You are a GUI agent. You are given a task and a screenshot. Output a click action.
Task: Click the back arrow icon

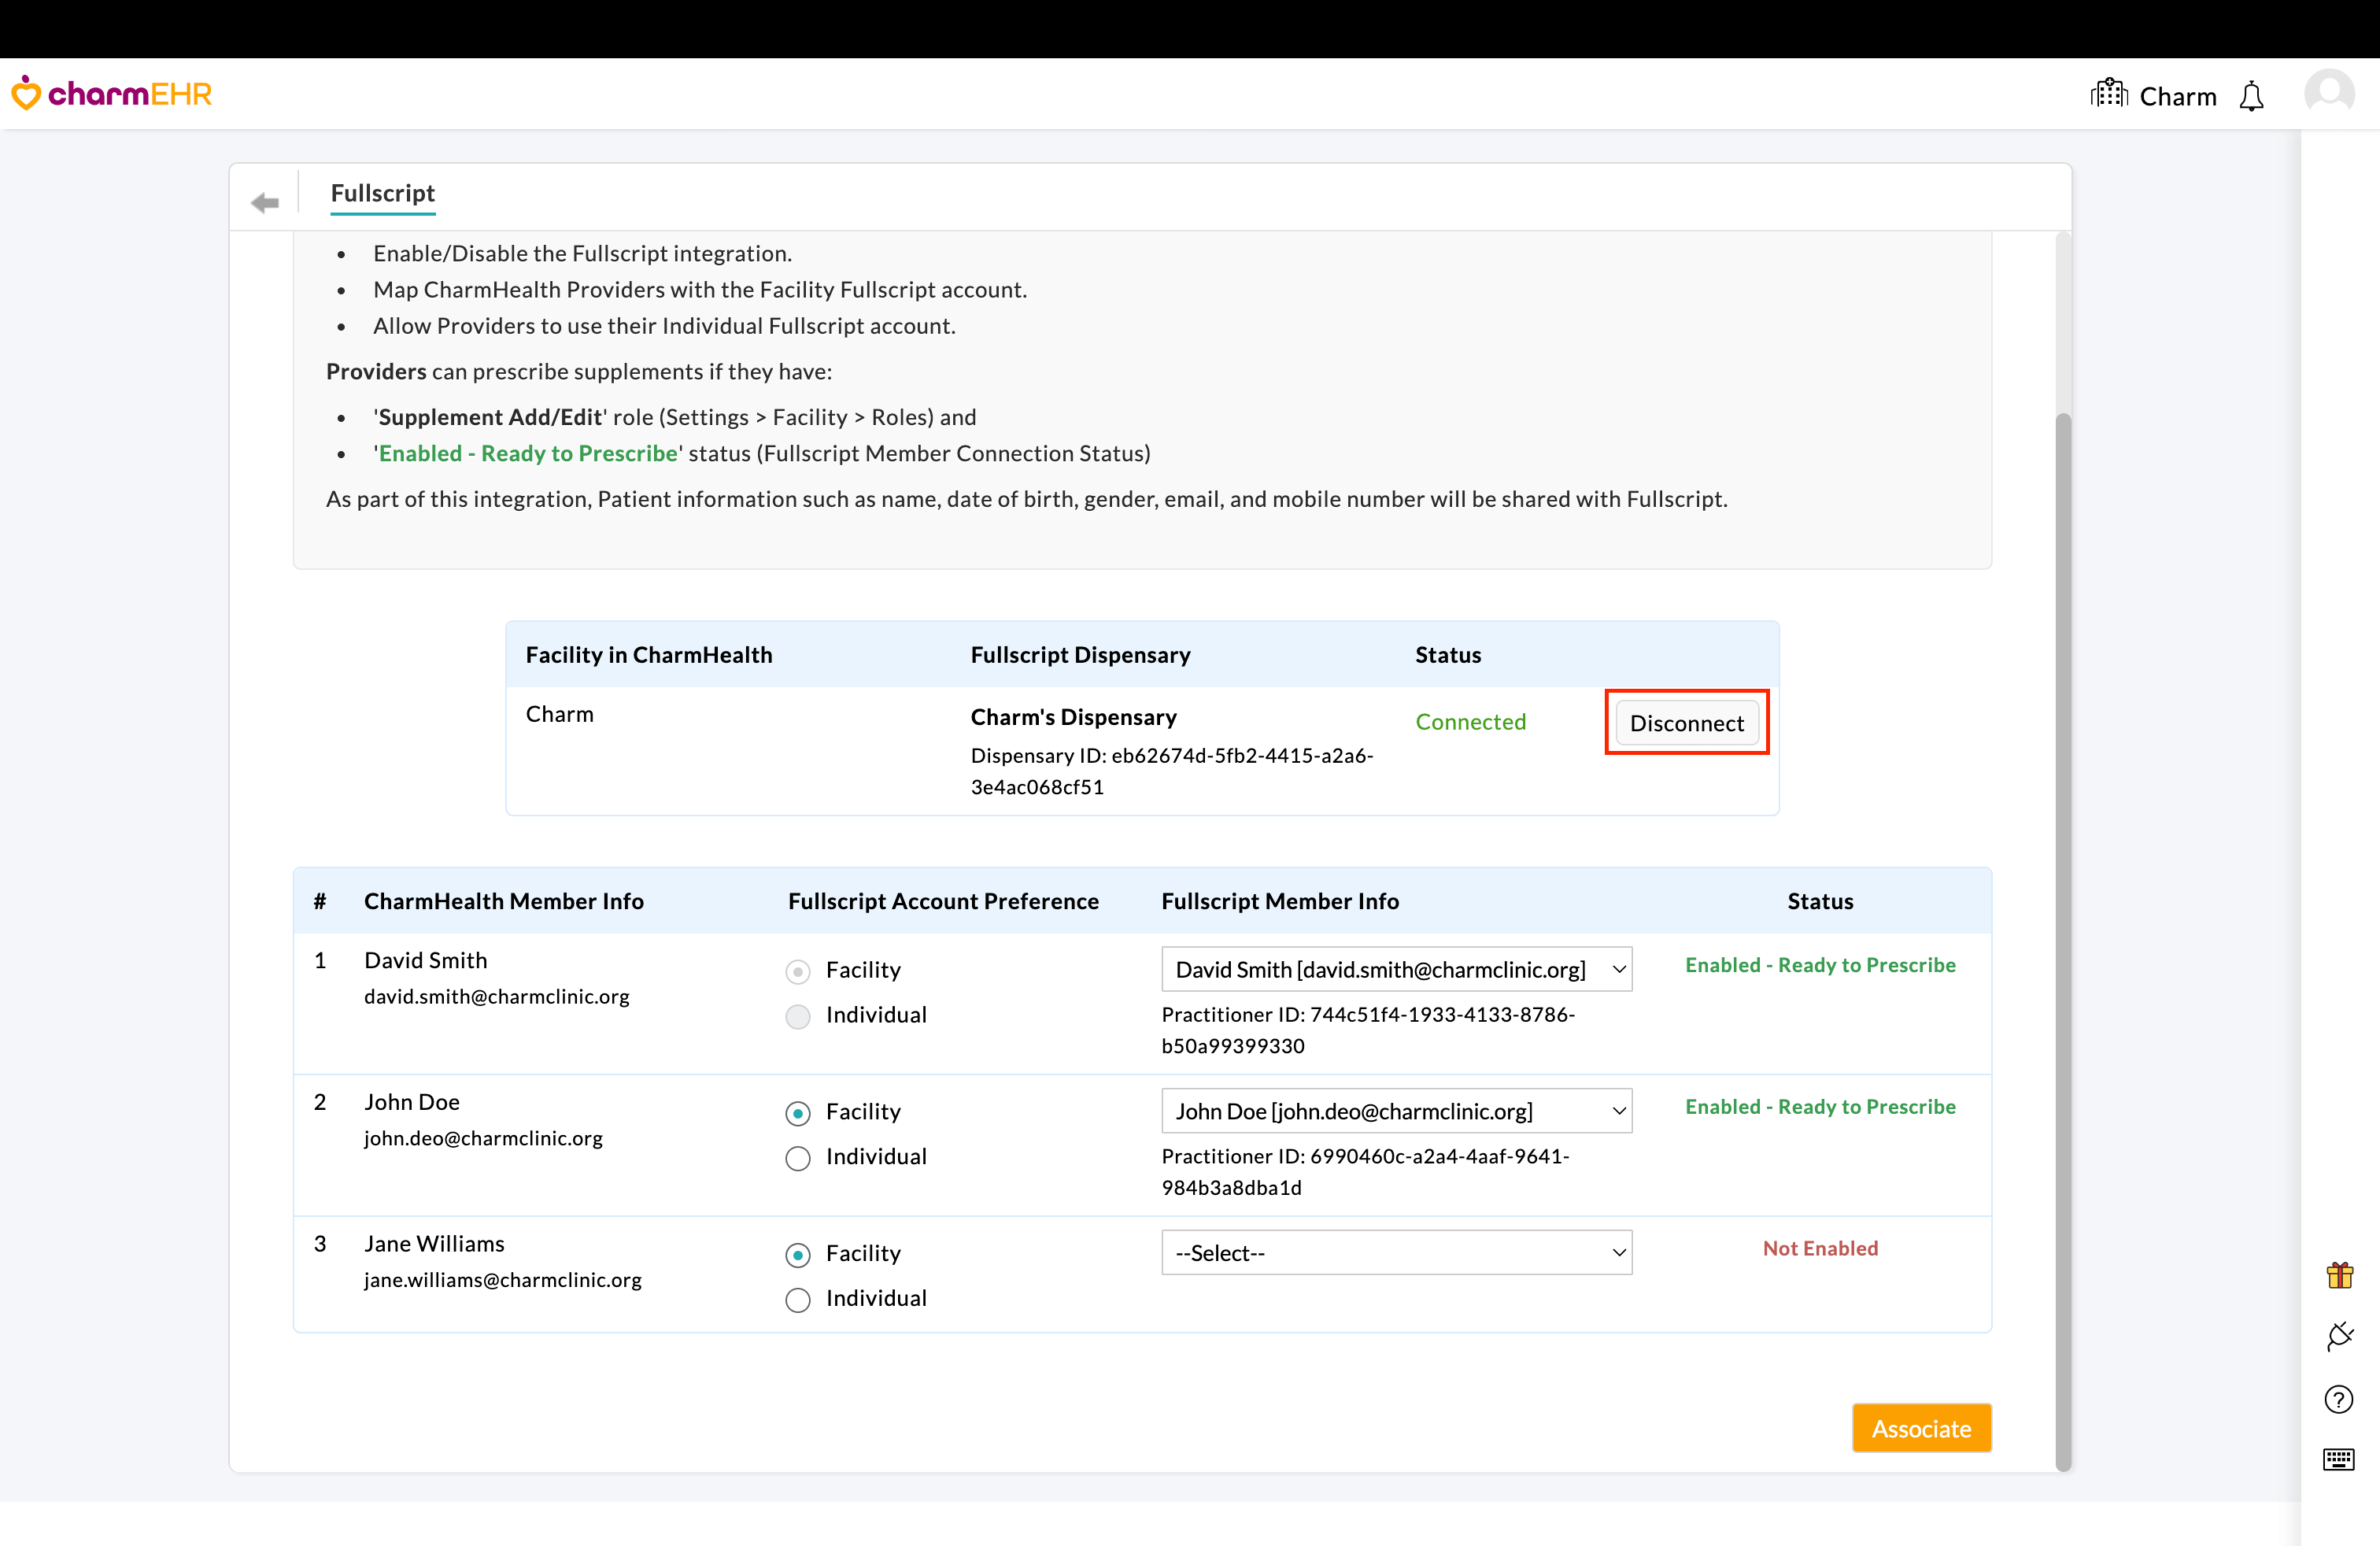pos(265,203)
